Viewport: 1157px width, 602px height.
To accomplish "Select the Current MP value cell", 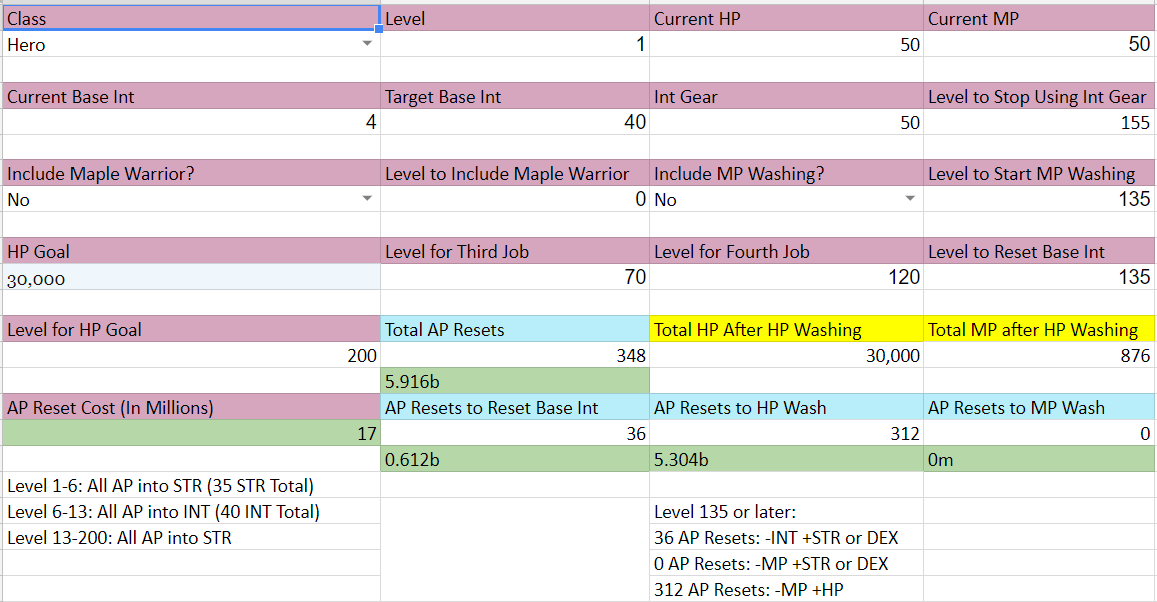I will point(1039,45).
